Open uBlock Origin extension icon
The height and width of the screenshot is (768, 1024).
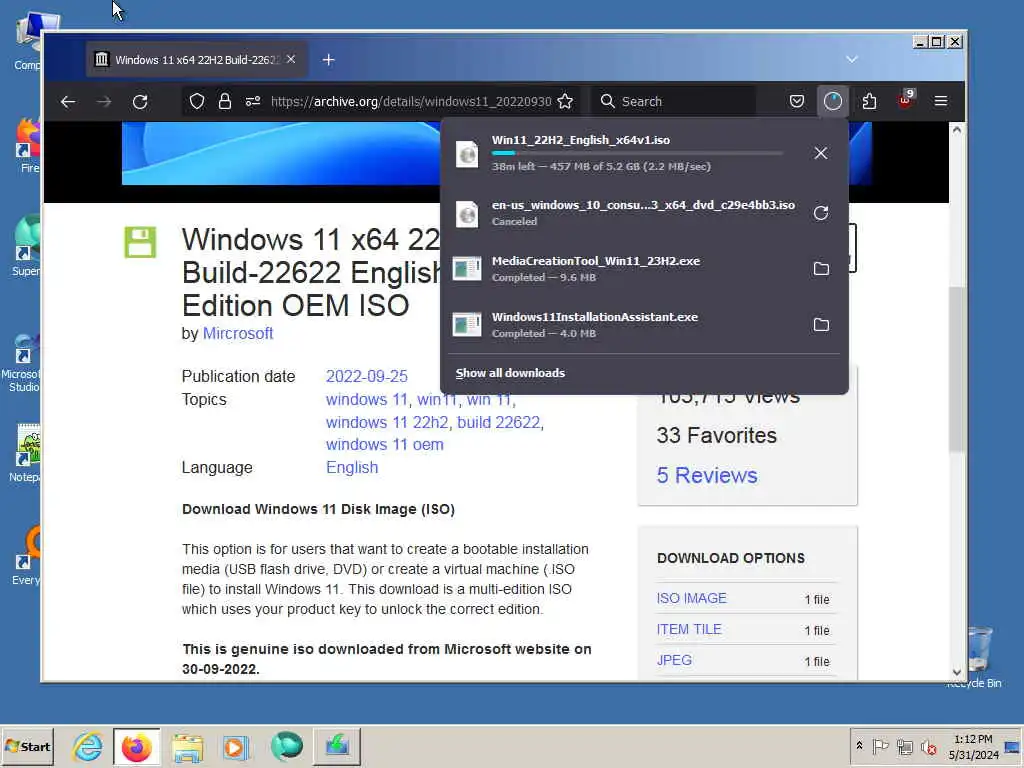pos(905,101)
